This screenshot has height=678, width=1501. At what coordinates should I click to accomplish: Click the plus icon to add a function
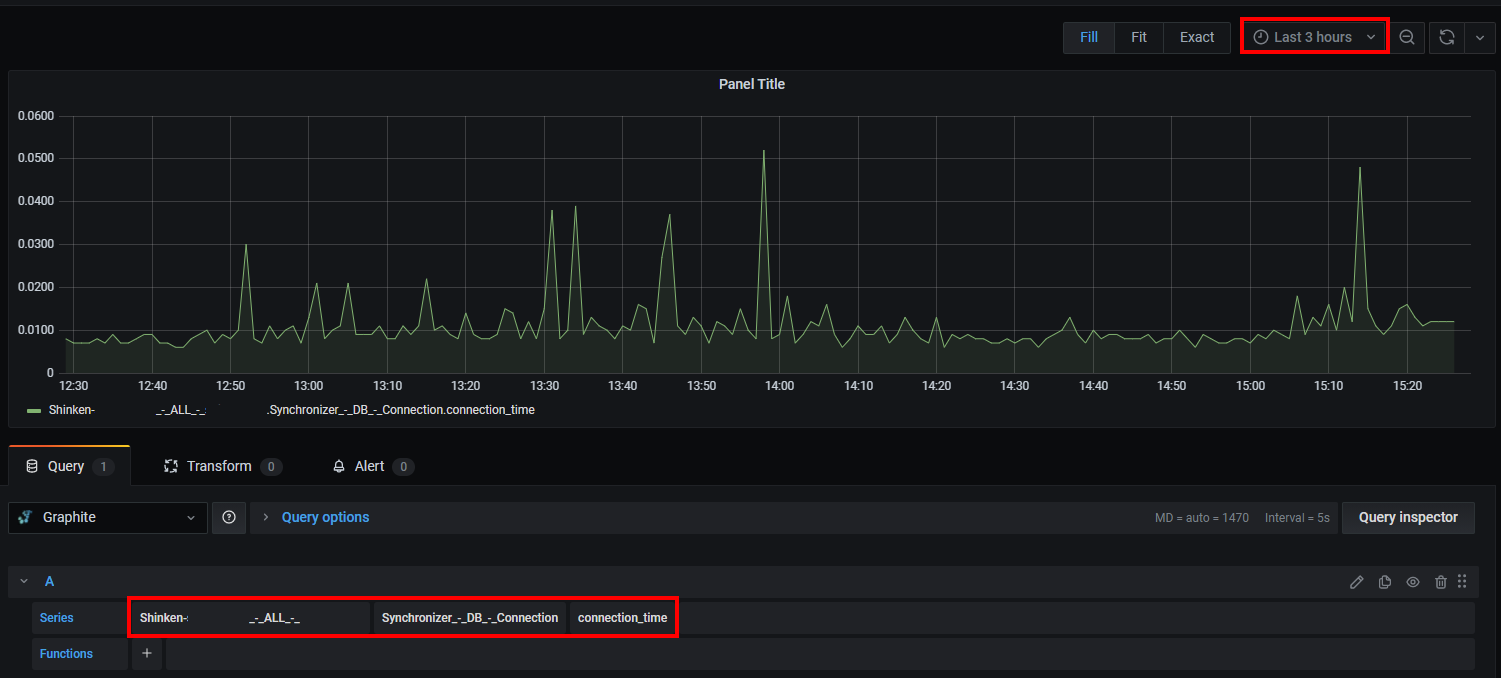(x=146, y=653)
